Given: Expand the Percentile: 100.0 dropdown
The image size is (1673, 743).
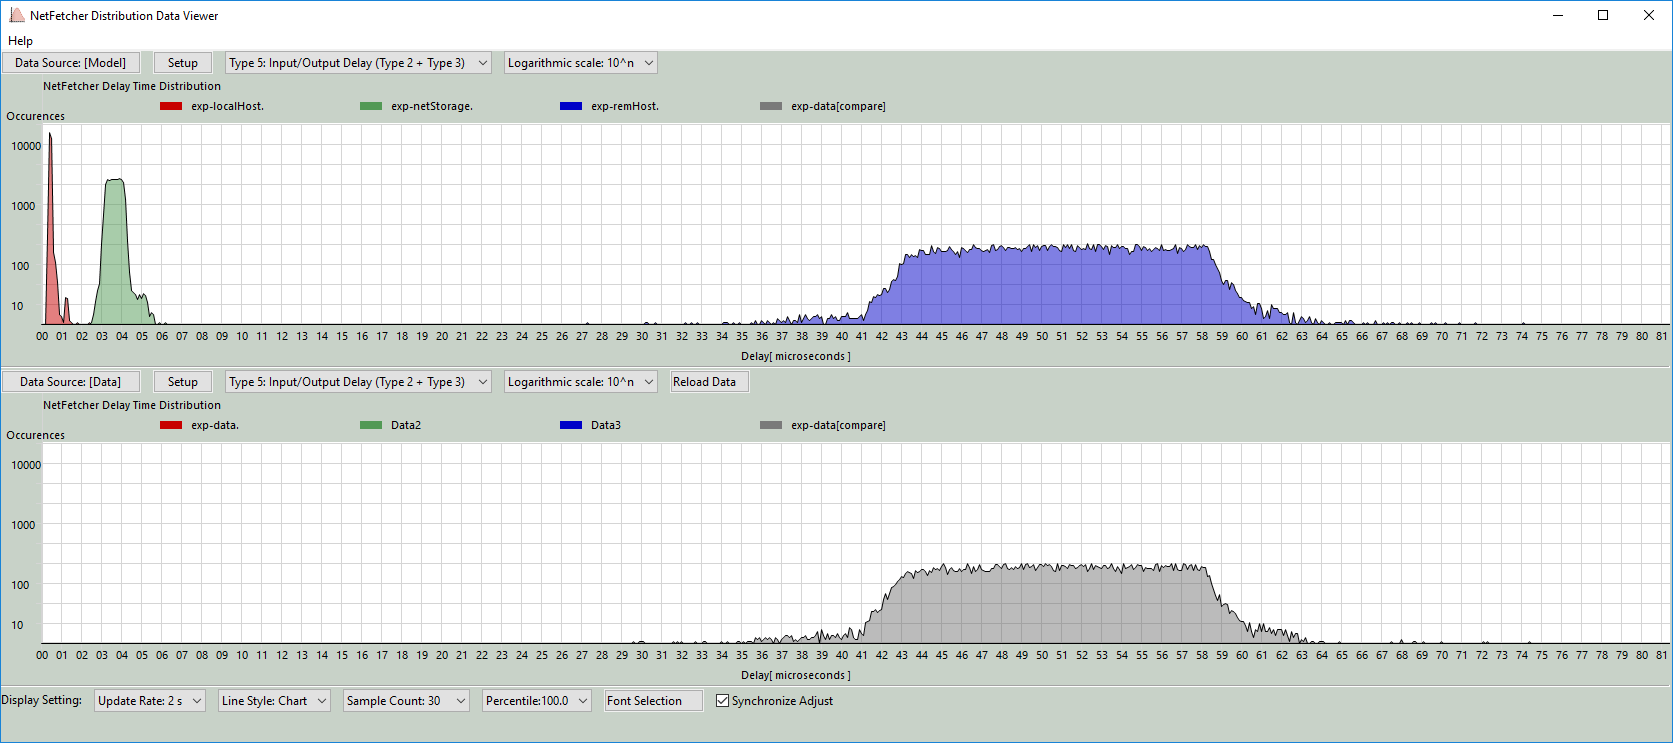Looking at the screenshot, I should pyautogui.click(x=537, y=701).
